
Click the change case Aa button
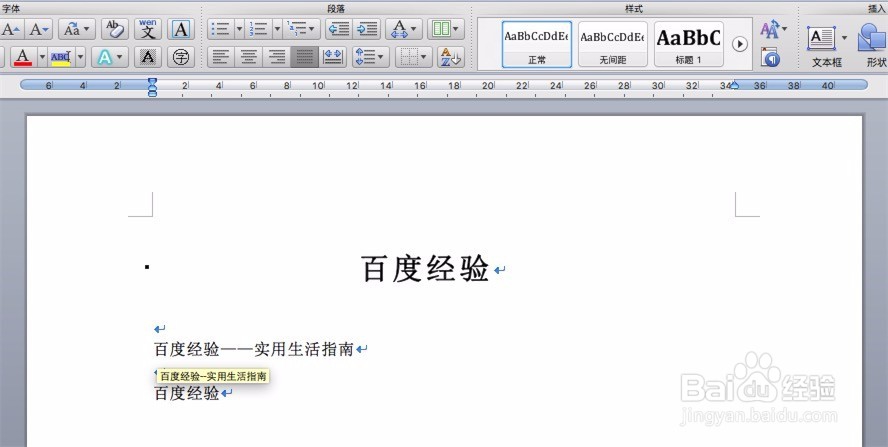76,29
